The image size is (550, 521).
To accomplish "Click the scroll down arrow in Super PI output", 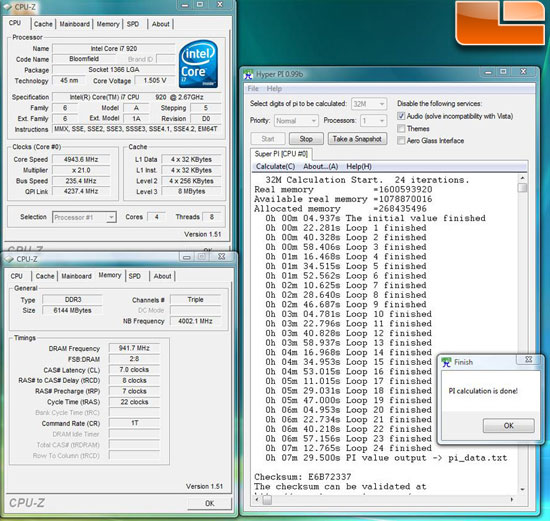I will tap(523, 489).
